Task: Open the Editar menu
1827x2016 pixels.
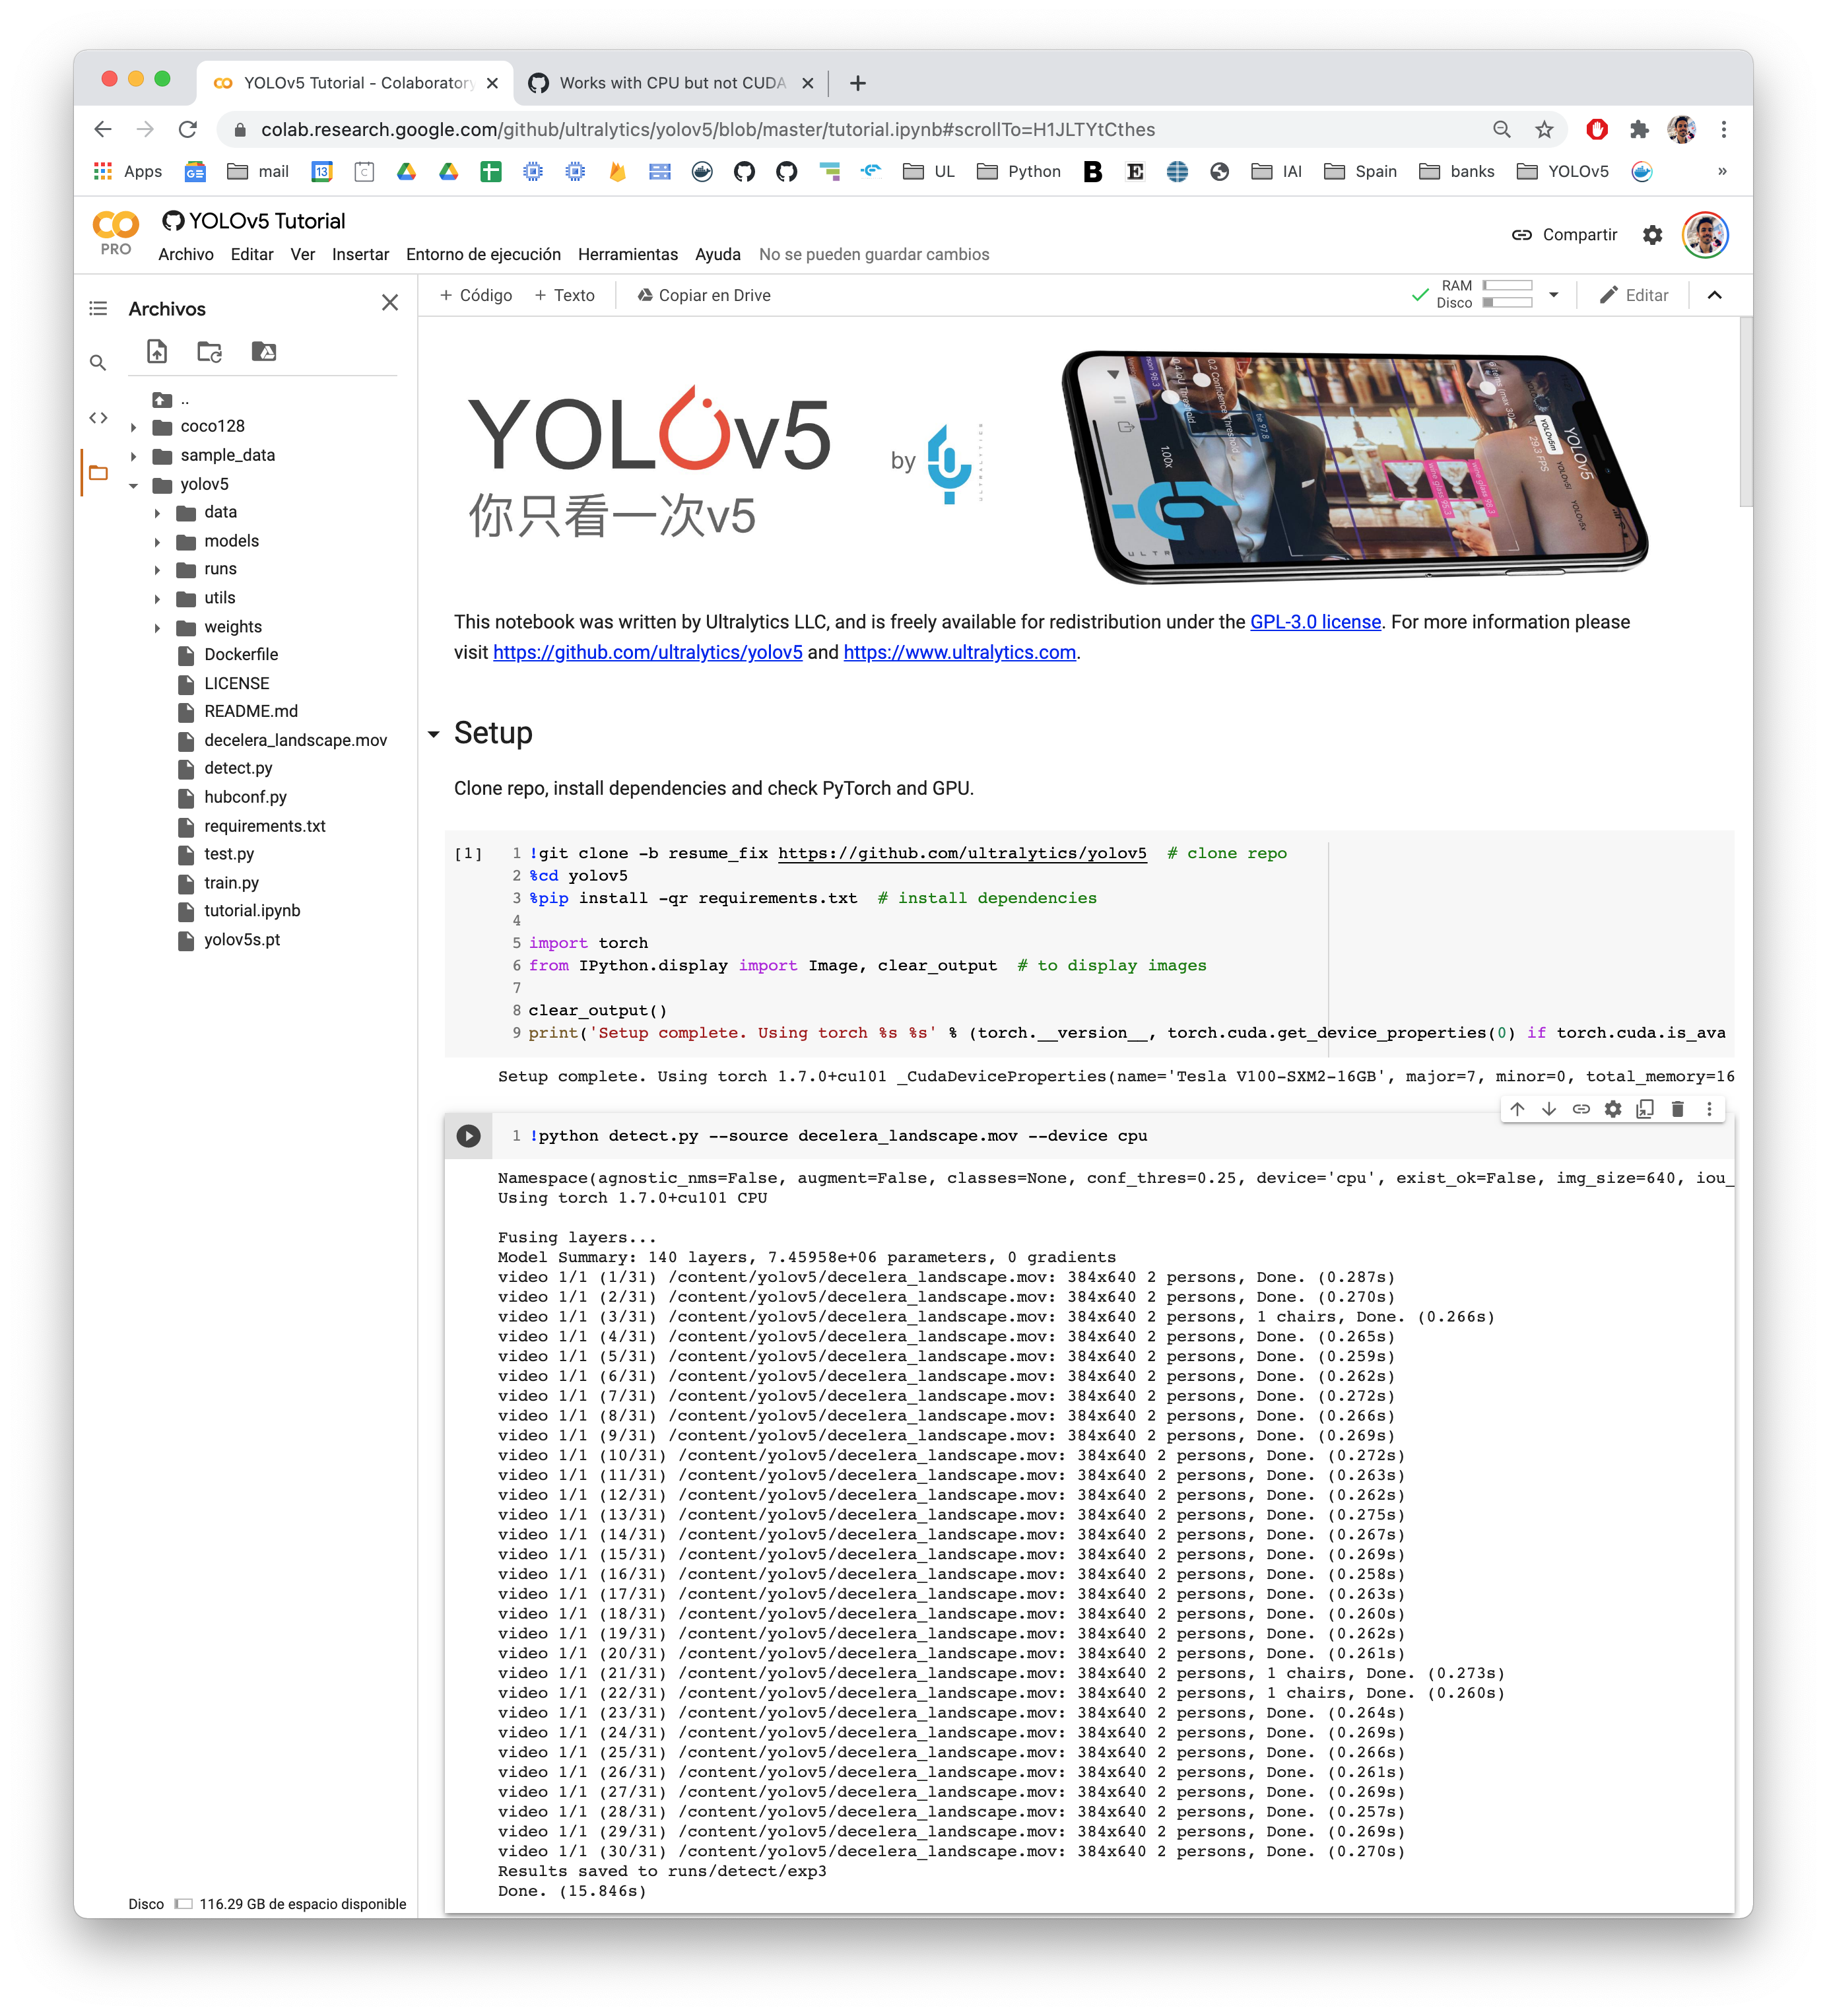Action: point(252,254)
